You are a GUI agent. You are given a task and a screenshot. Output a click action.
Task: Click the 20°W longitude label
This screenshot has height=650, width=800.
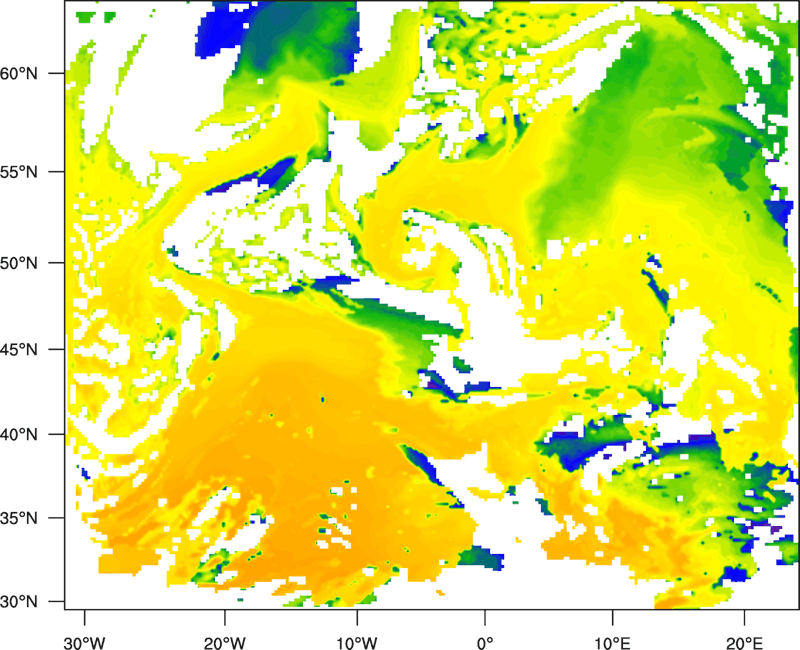tap(224, 643)
